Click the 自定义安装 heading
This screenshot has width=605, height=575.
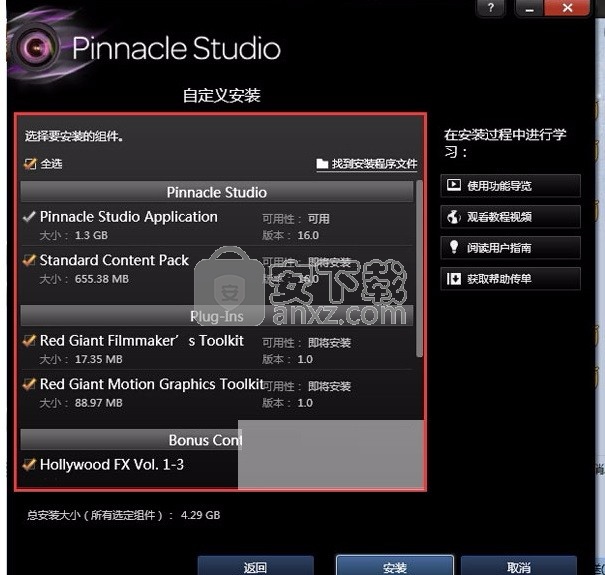(222, 95)
